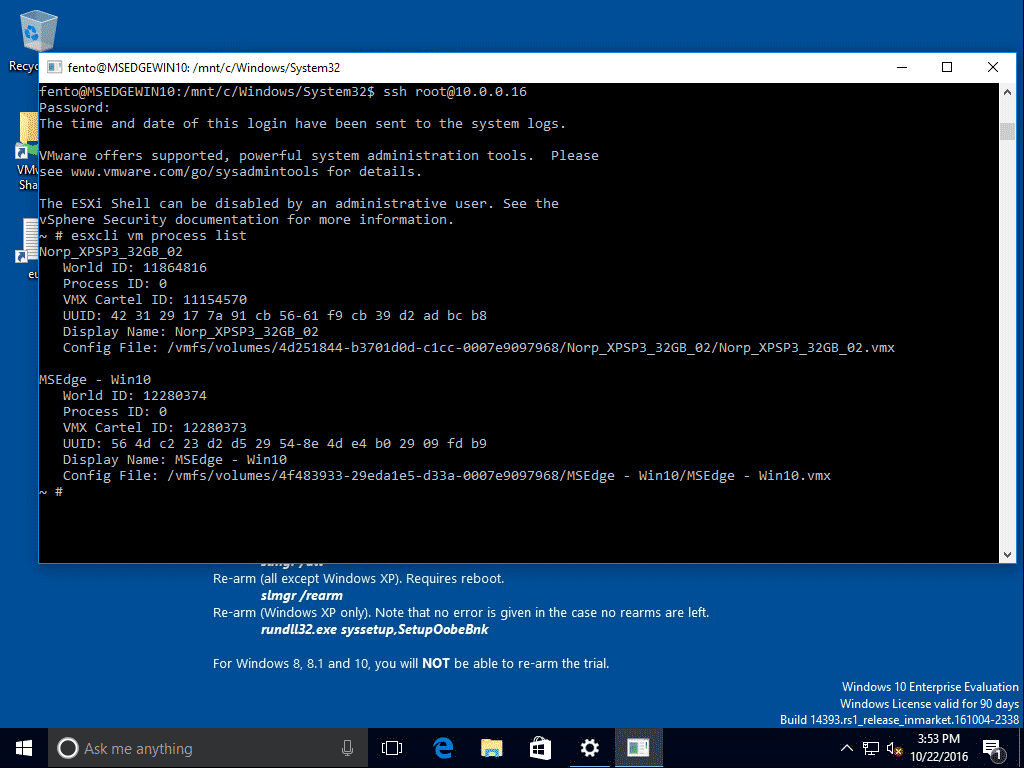Open Task View from the taskbar
This screenshot has height=768, width=1024.
[x=392, y=748]
